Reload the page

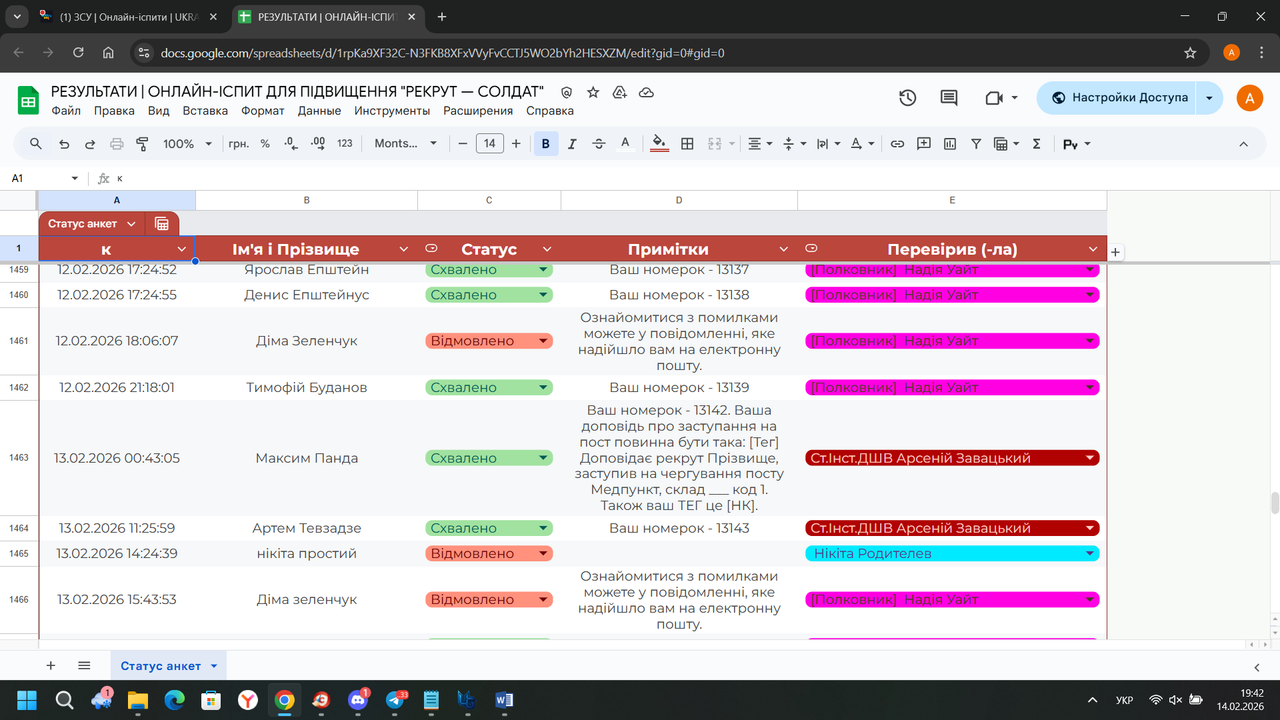(78, 53)
